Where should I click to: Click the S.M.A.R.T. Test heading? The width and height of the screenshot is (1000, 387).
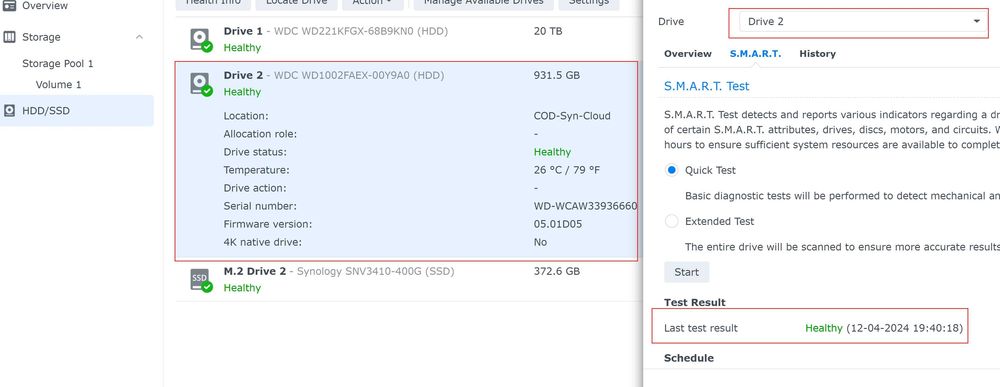click(x=707, y=86)
